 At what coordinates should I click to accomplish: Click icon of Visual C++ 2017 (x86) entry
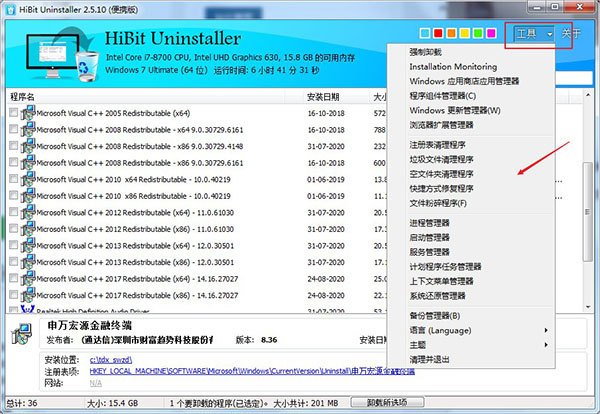(28, 295)
